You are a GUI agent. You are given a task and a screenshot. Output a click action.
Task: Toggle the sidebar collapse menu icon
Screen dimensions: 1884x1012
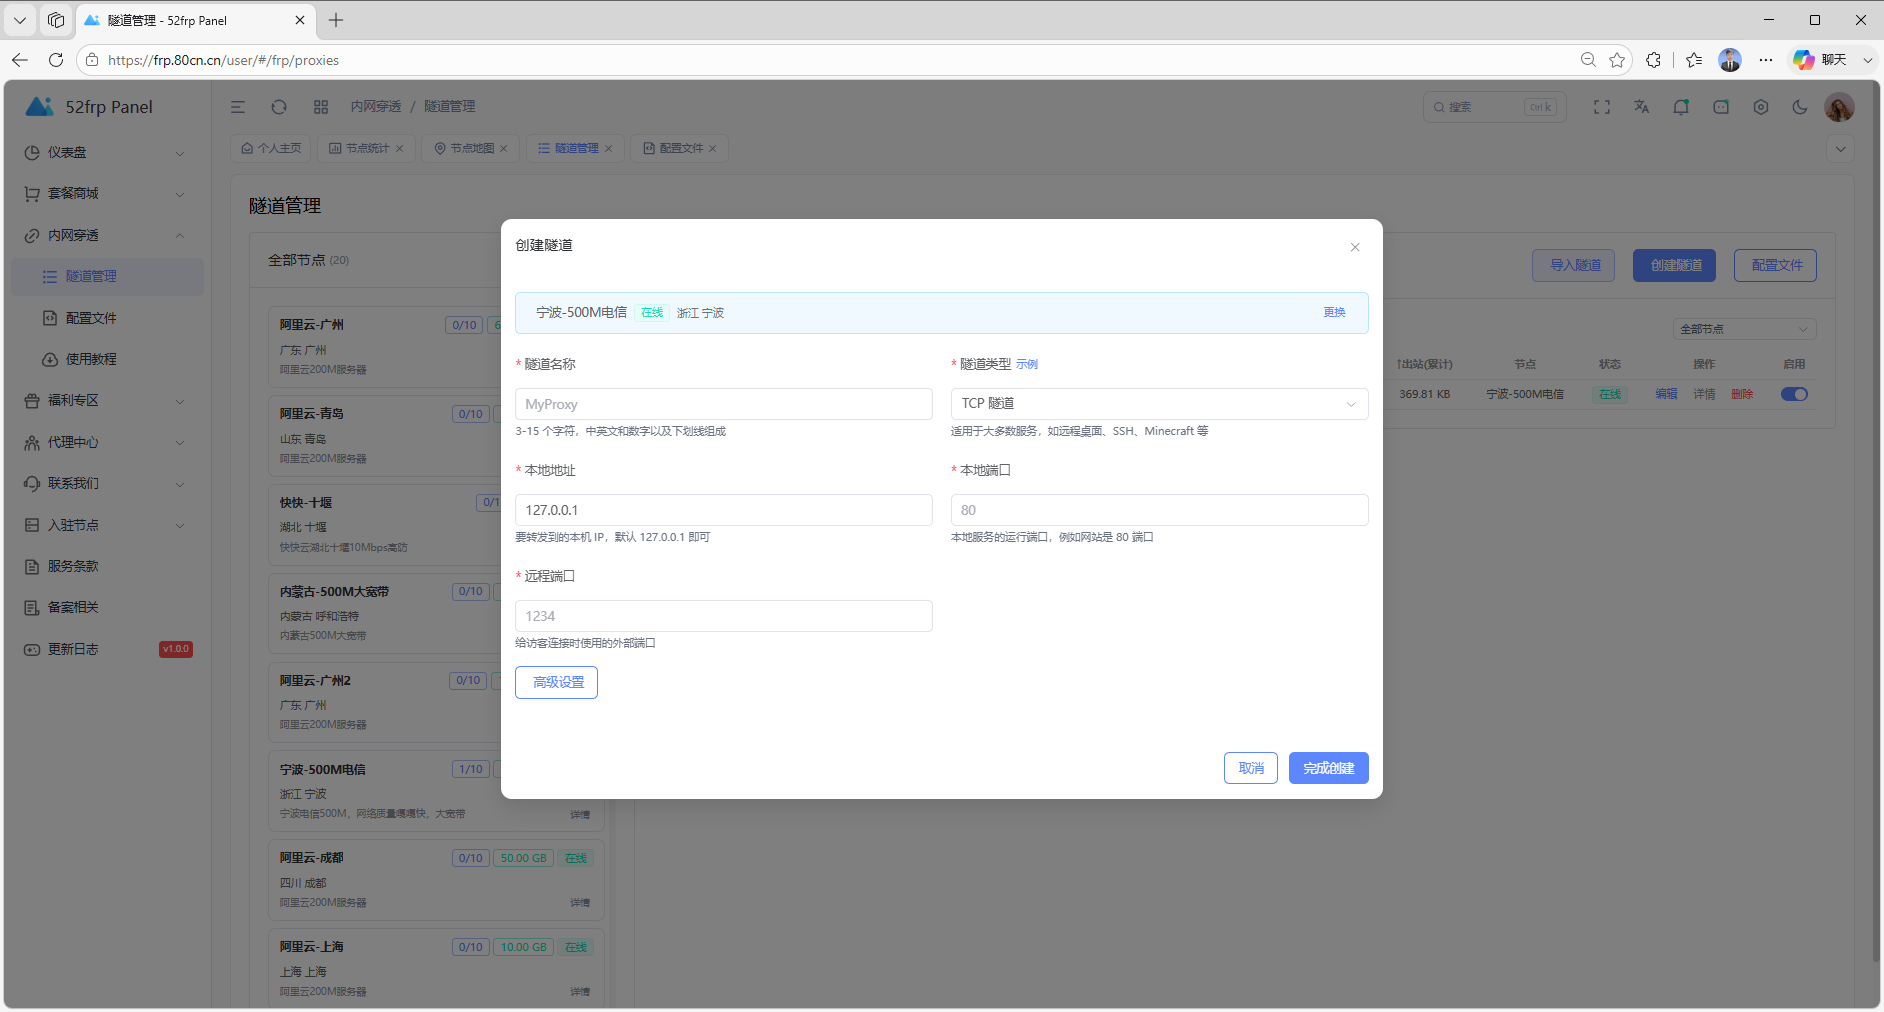click(238, 107)
